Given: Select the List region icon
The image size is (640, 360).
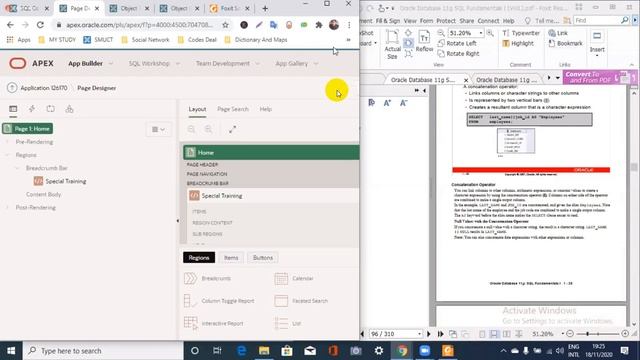Looking at the screenshot, I should pos(281,323).
